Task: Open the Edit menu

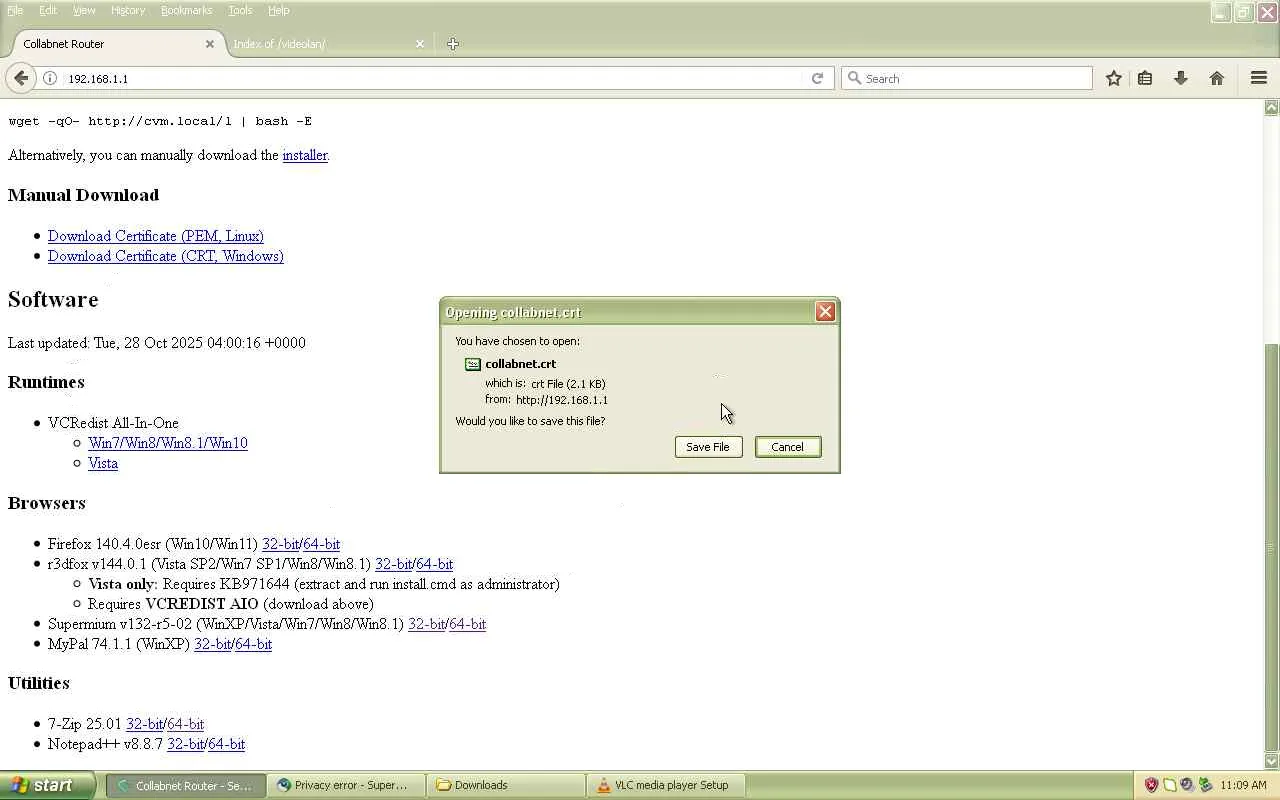Action: pyautogui.click(x=48, y=10)
